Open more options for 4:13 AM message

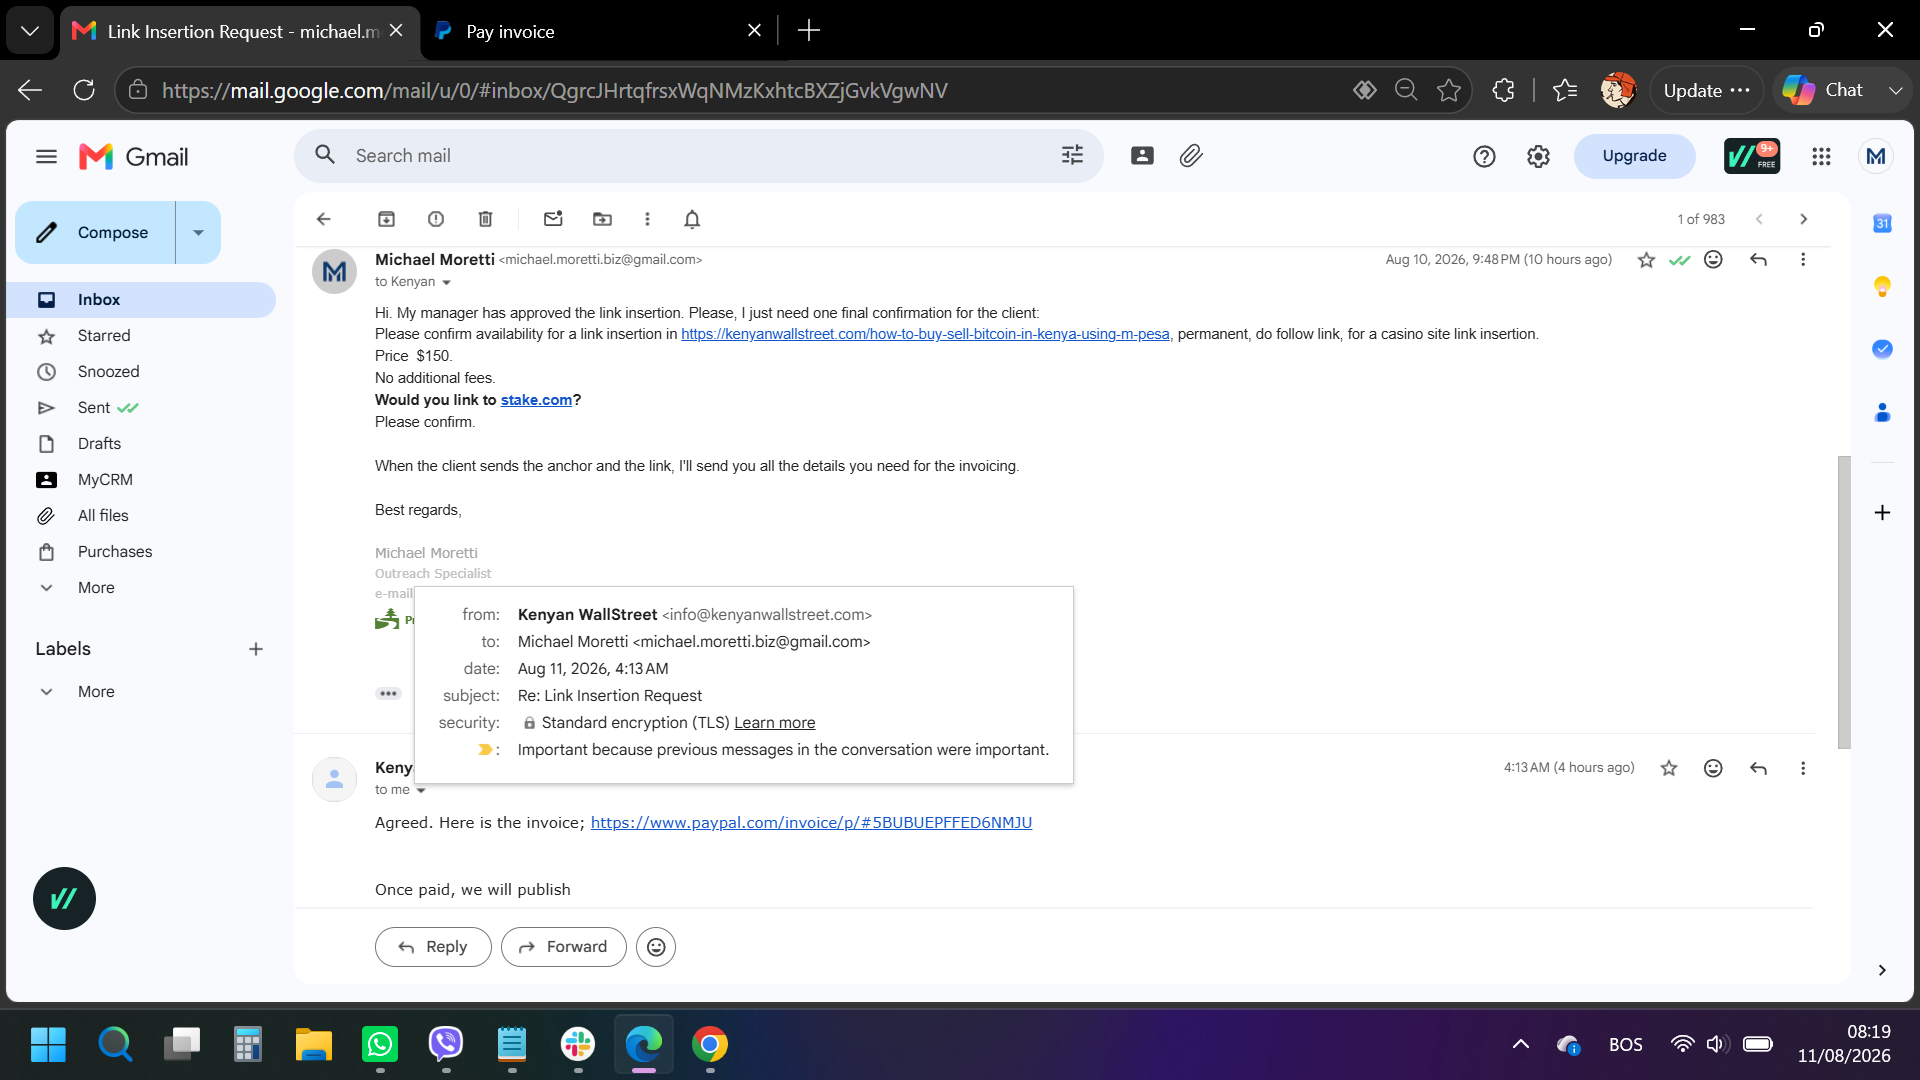[1803, 768]
